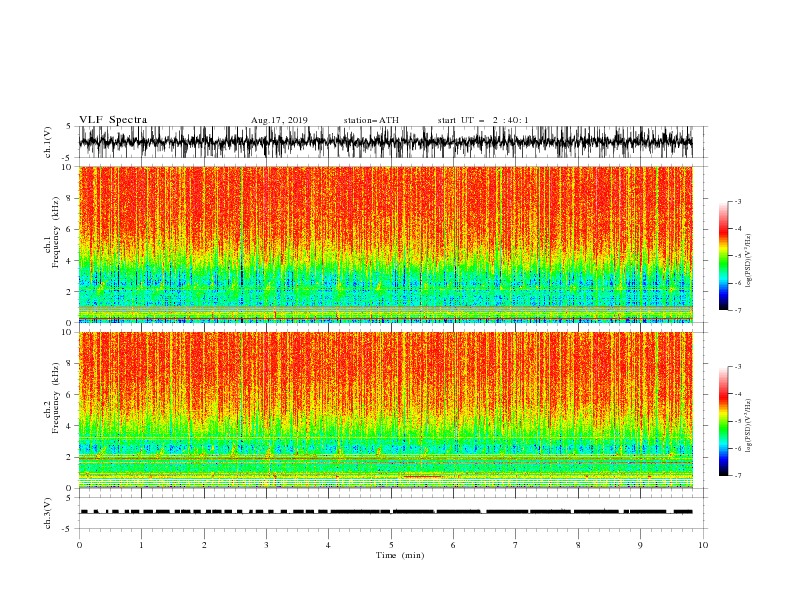Click the "7" tick on the Time axis
This screenshot has width=792, height=612.
pos(515,545)
